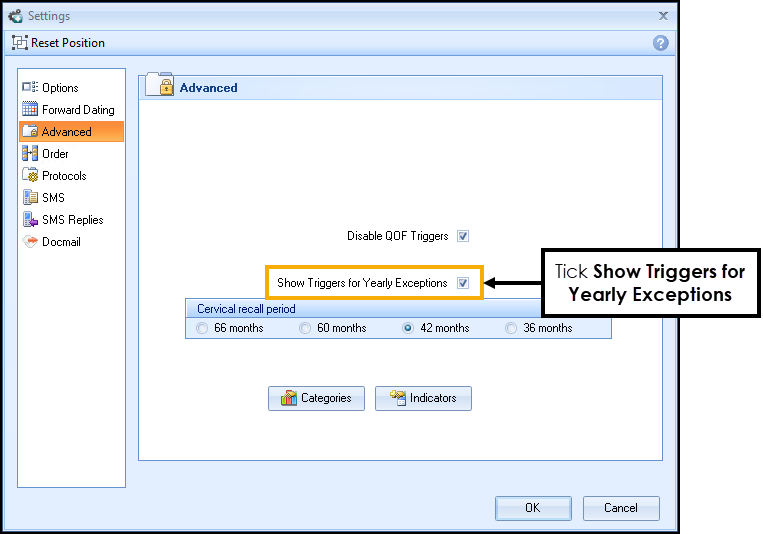763x534 pixels.
Task: Click the Forward Dating calendar icon
Action: pos(30,110)
